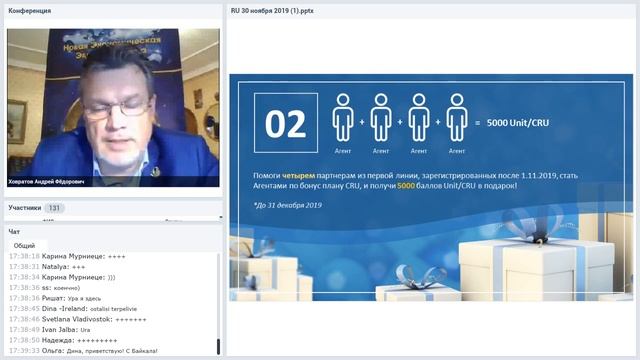Select Svetlana Vladivostok chat message
The height and width of the screenshot is (360, 640).
(78, 319)
